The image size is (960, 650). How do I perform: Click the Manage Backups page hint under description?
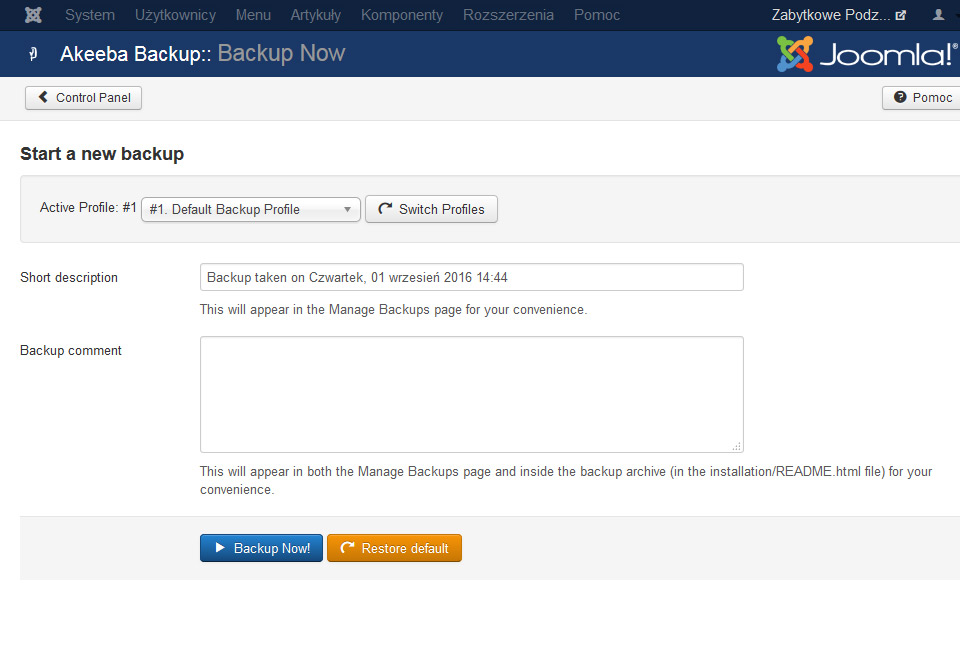pos(393,310)
